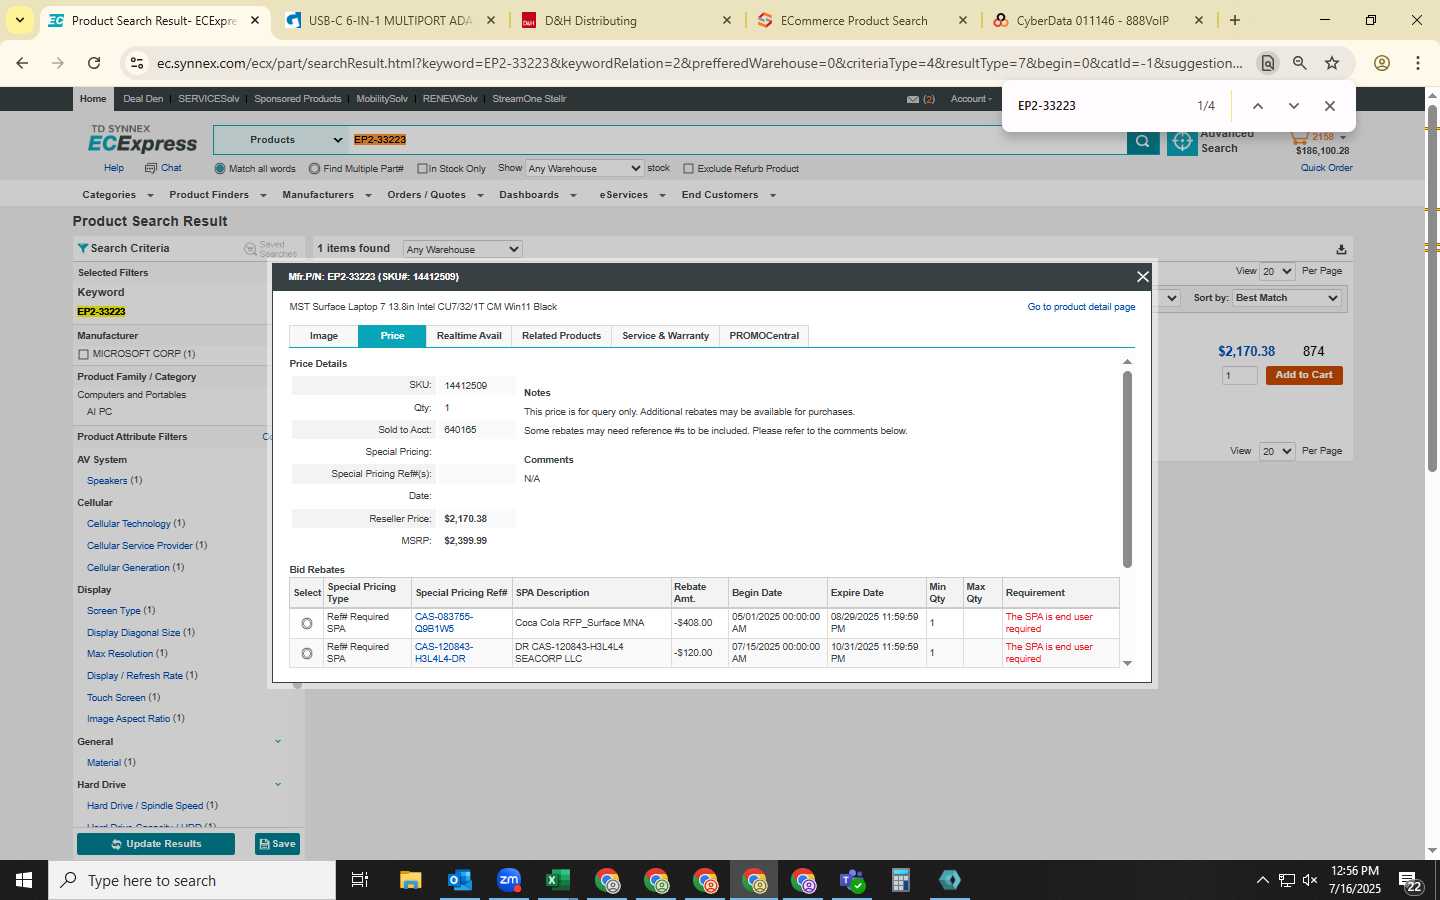
Task: Expand Categories menu
Action: [117, 195]
